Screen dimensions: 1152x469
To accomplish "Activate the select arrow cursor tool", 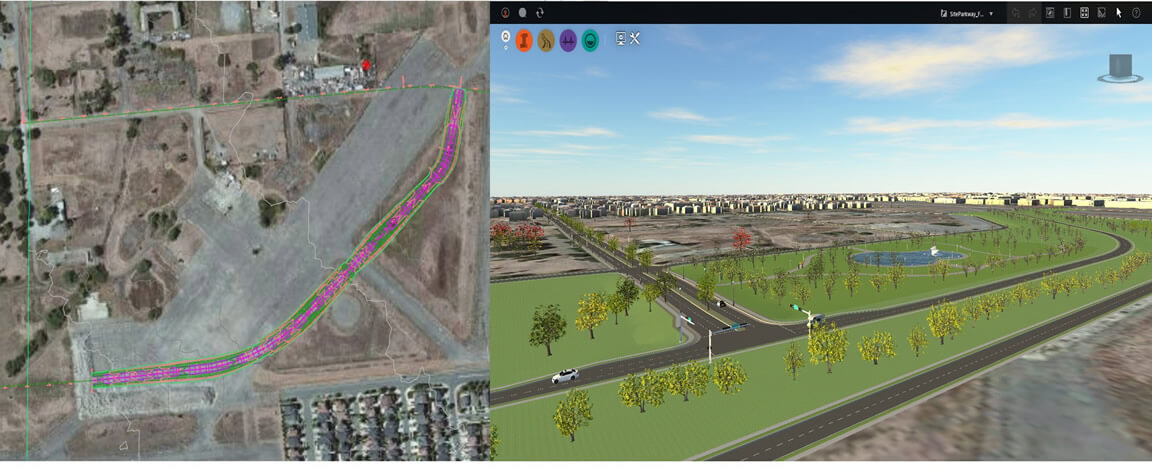I will (x=1118, y=13).
